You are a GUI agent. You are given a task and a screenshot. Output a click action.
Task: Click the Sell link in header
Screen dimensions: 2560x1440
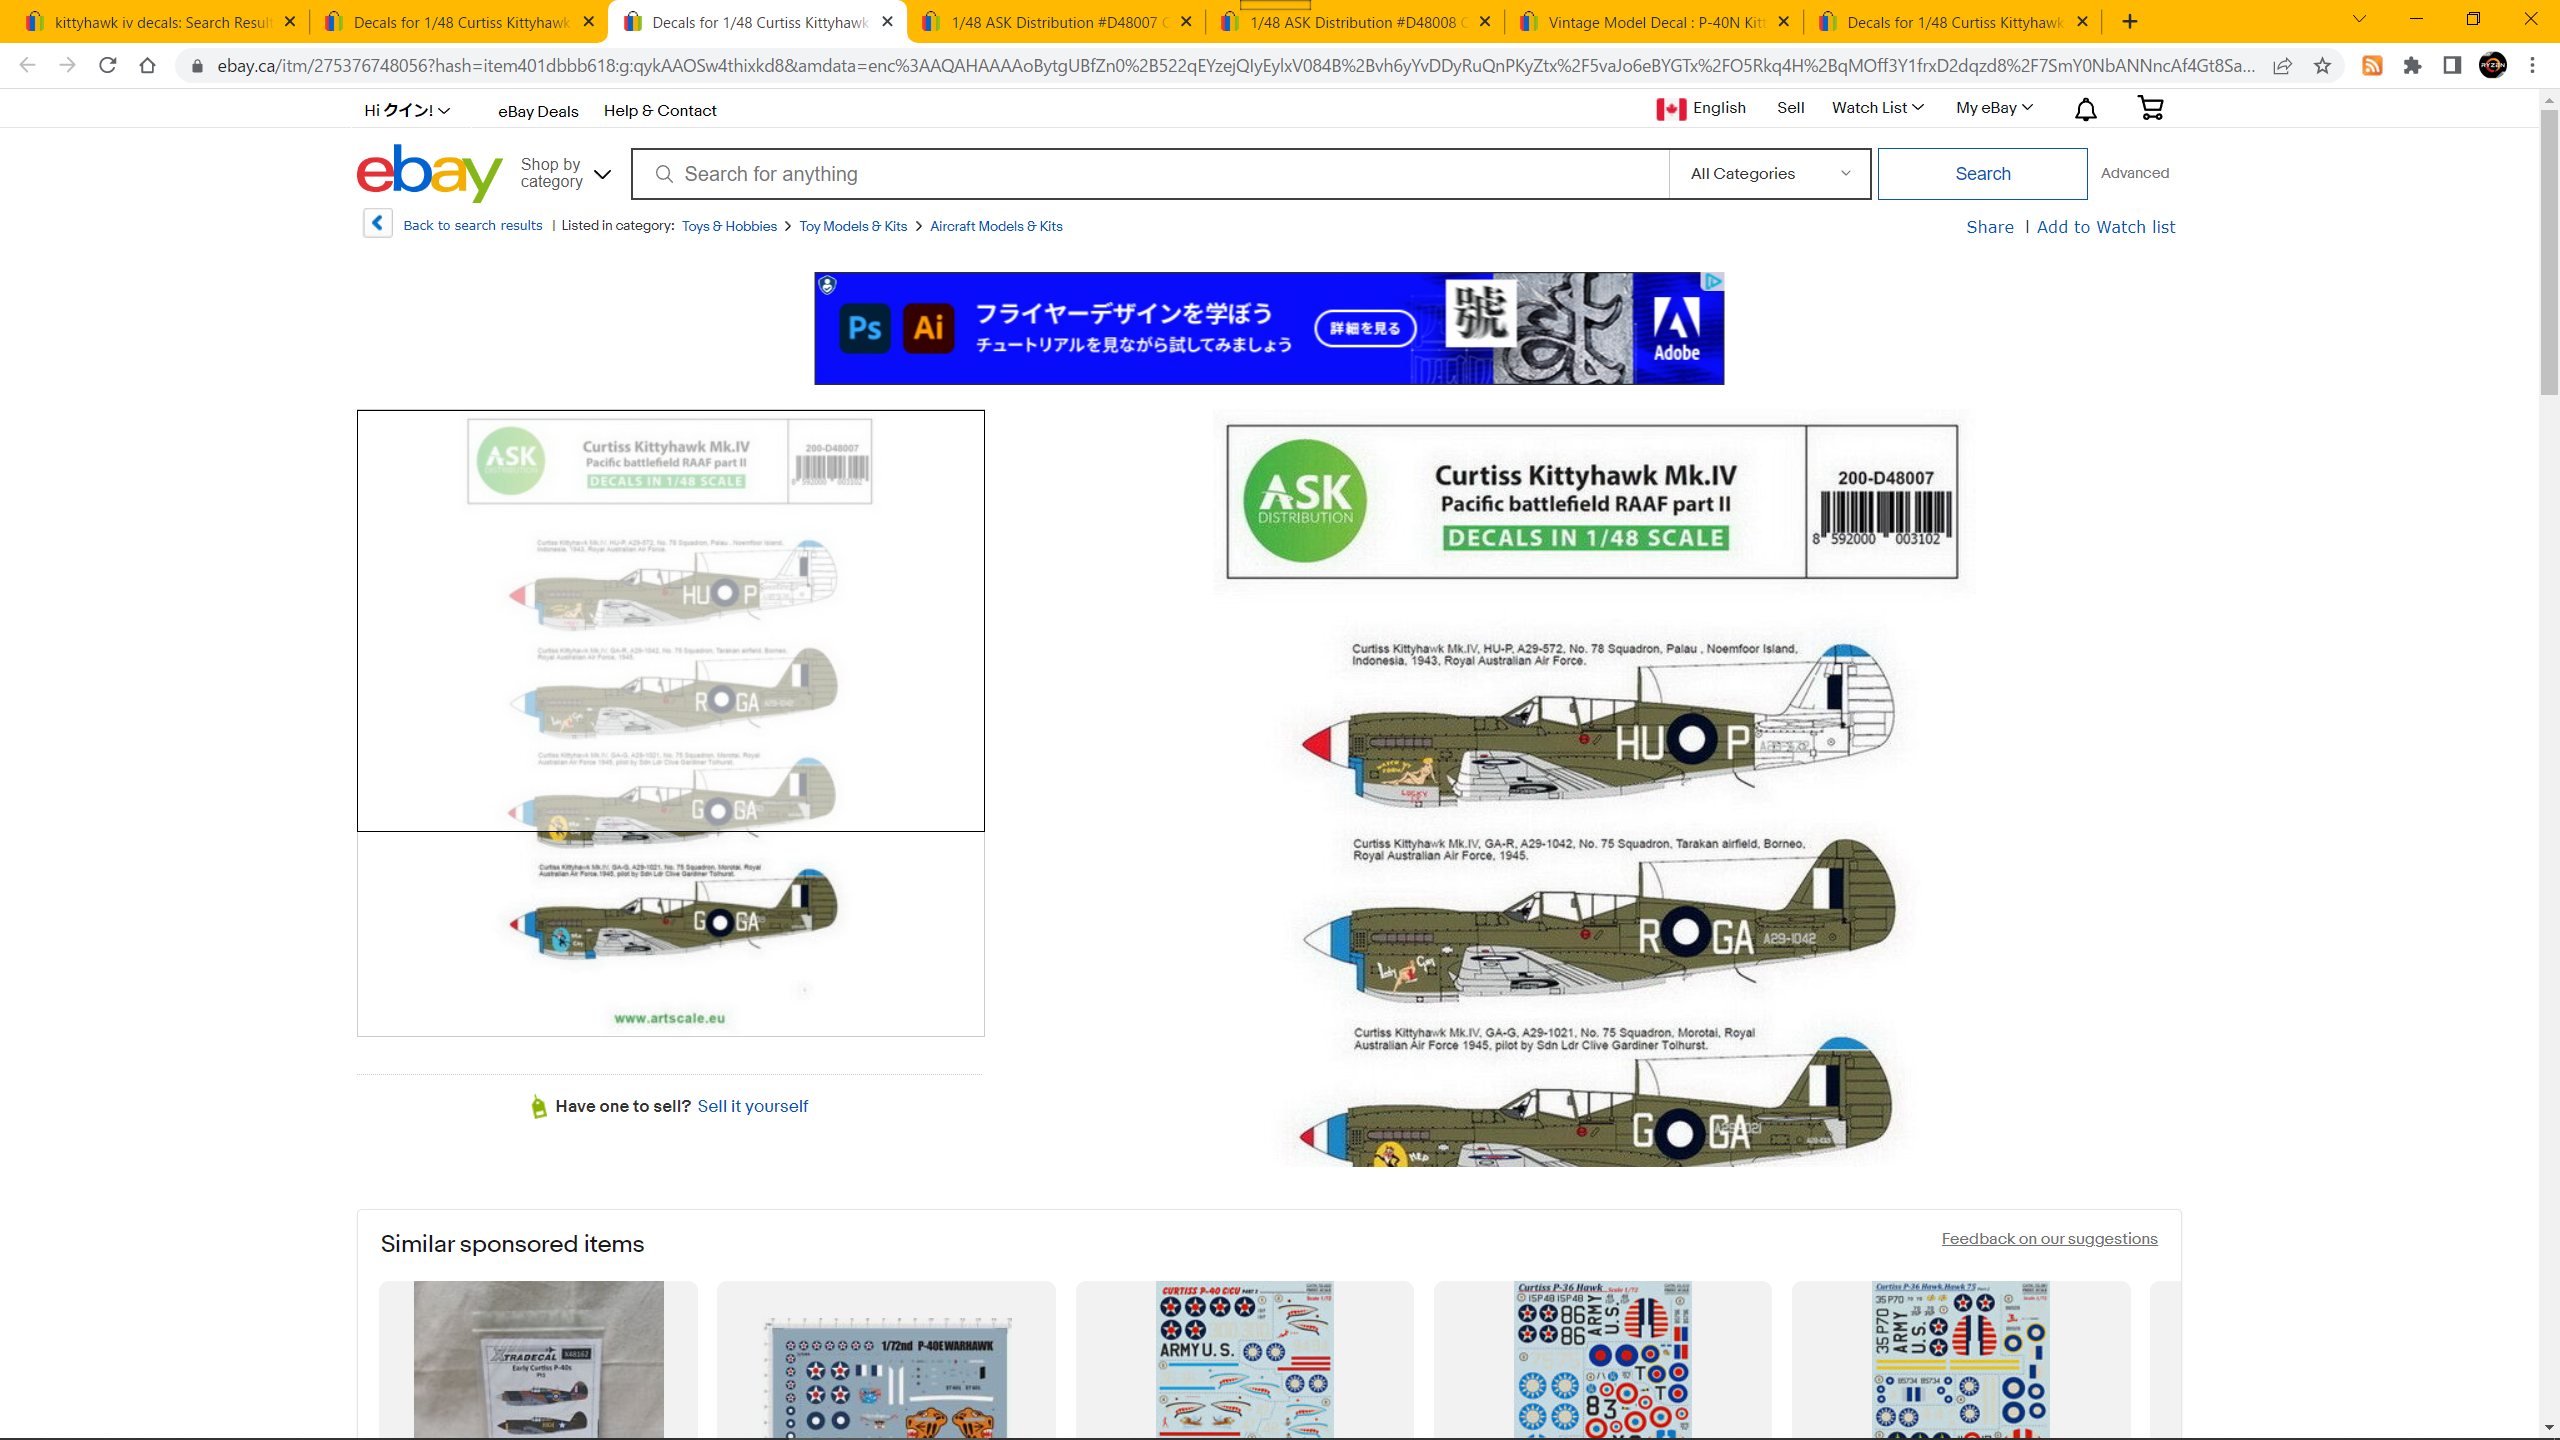(x=1790, y=108)
